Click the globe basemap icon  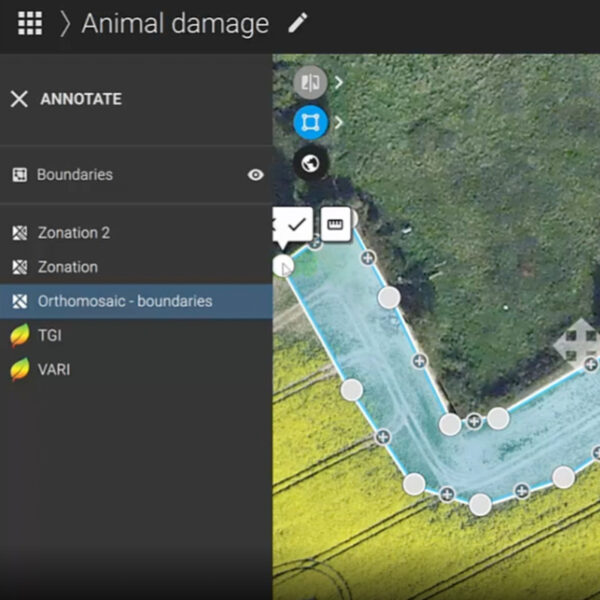[x=310, y=163]
